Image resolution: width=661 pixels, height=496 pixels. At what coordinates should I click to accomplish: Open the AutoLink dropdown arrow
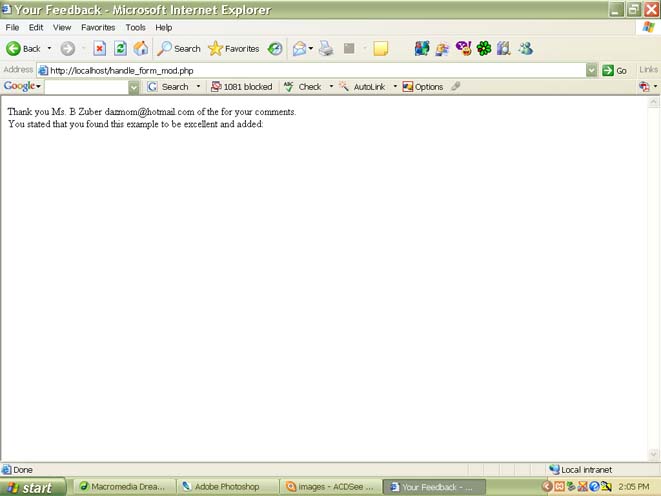[x=395, y=87]
